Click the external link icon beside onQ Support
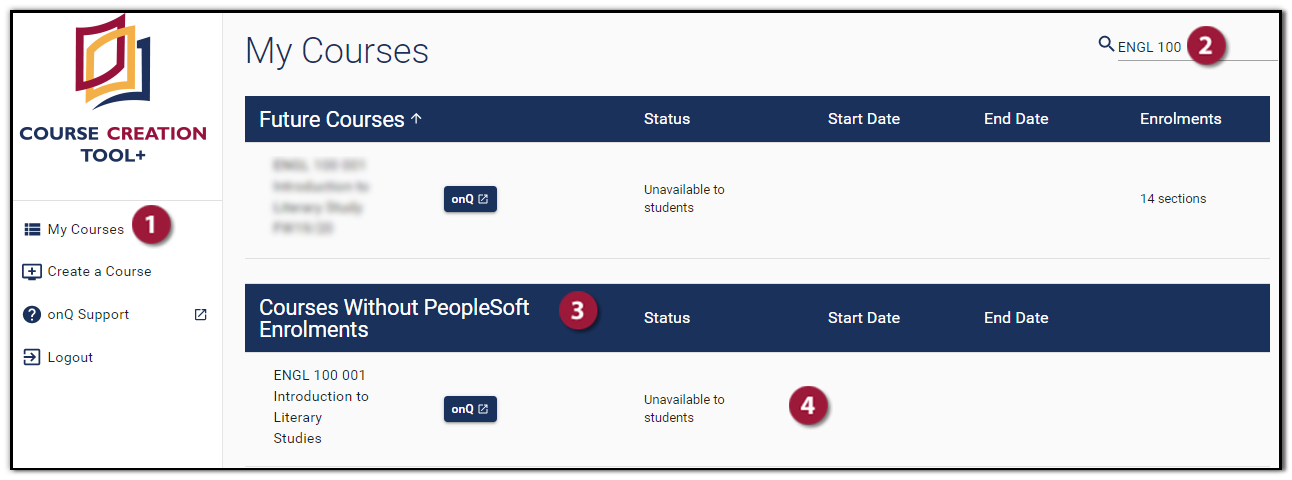Viewport: 1292px width, 480px height. (x=201, y=315)
